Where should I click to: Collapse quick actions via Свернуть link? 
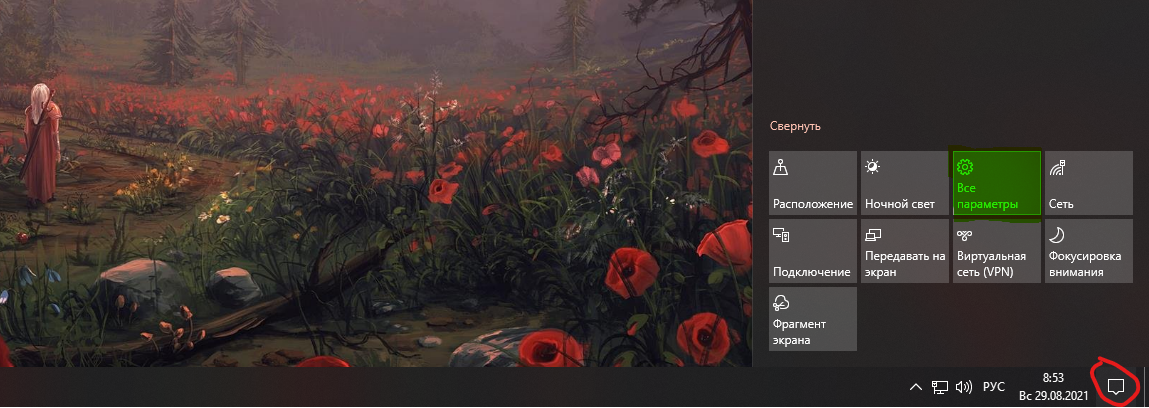(795, 126)
